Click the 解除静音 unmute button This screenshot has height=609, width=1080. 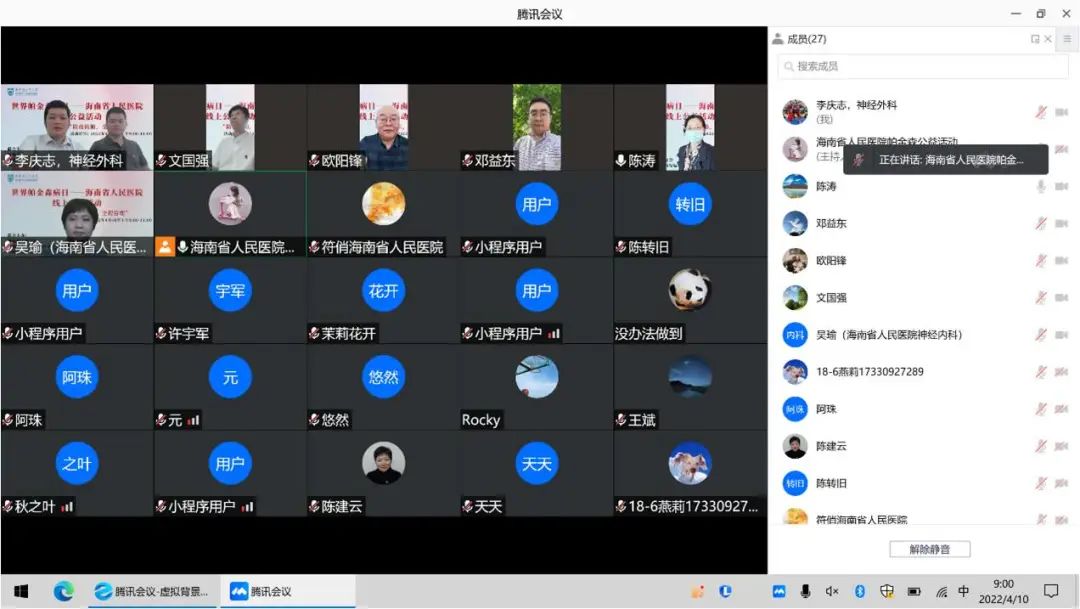point(929,548)
